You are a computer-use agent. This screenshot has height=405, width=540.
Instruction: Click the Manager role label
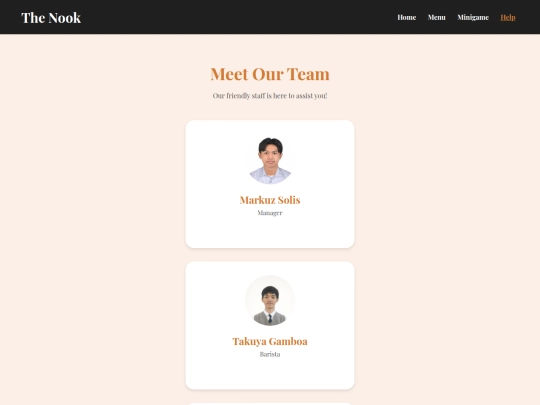[x=270, y=213]
